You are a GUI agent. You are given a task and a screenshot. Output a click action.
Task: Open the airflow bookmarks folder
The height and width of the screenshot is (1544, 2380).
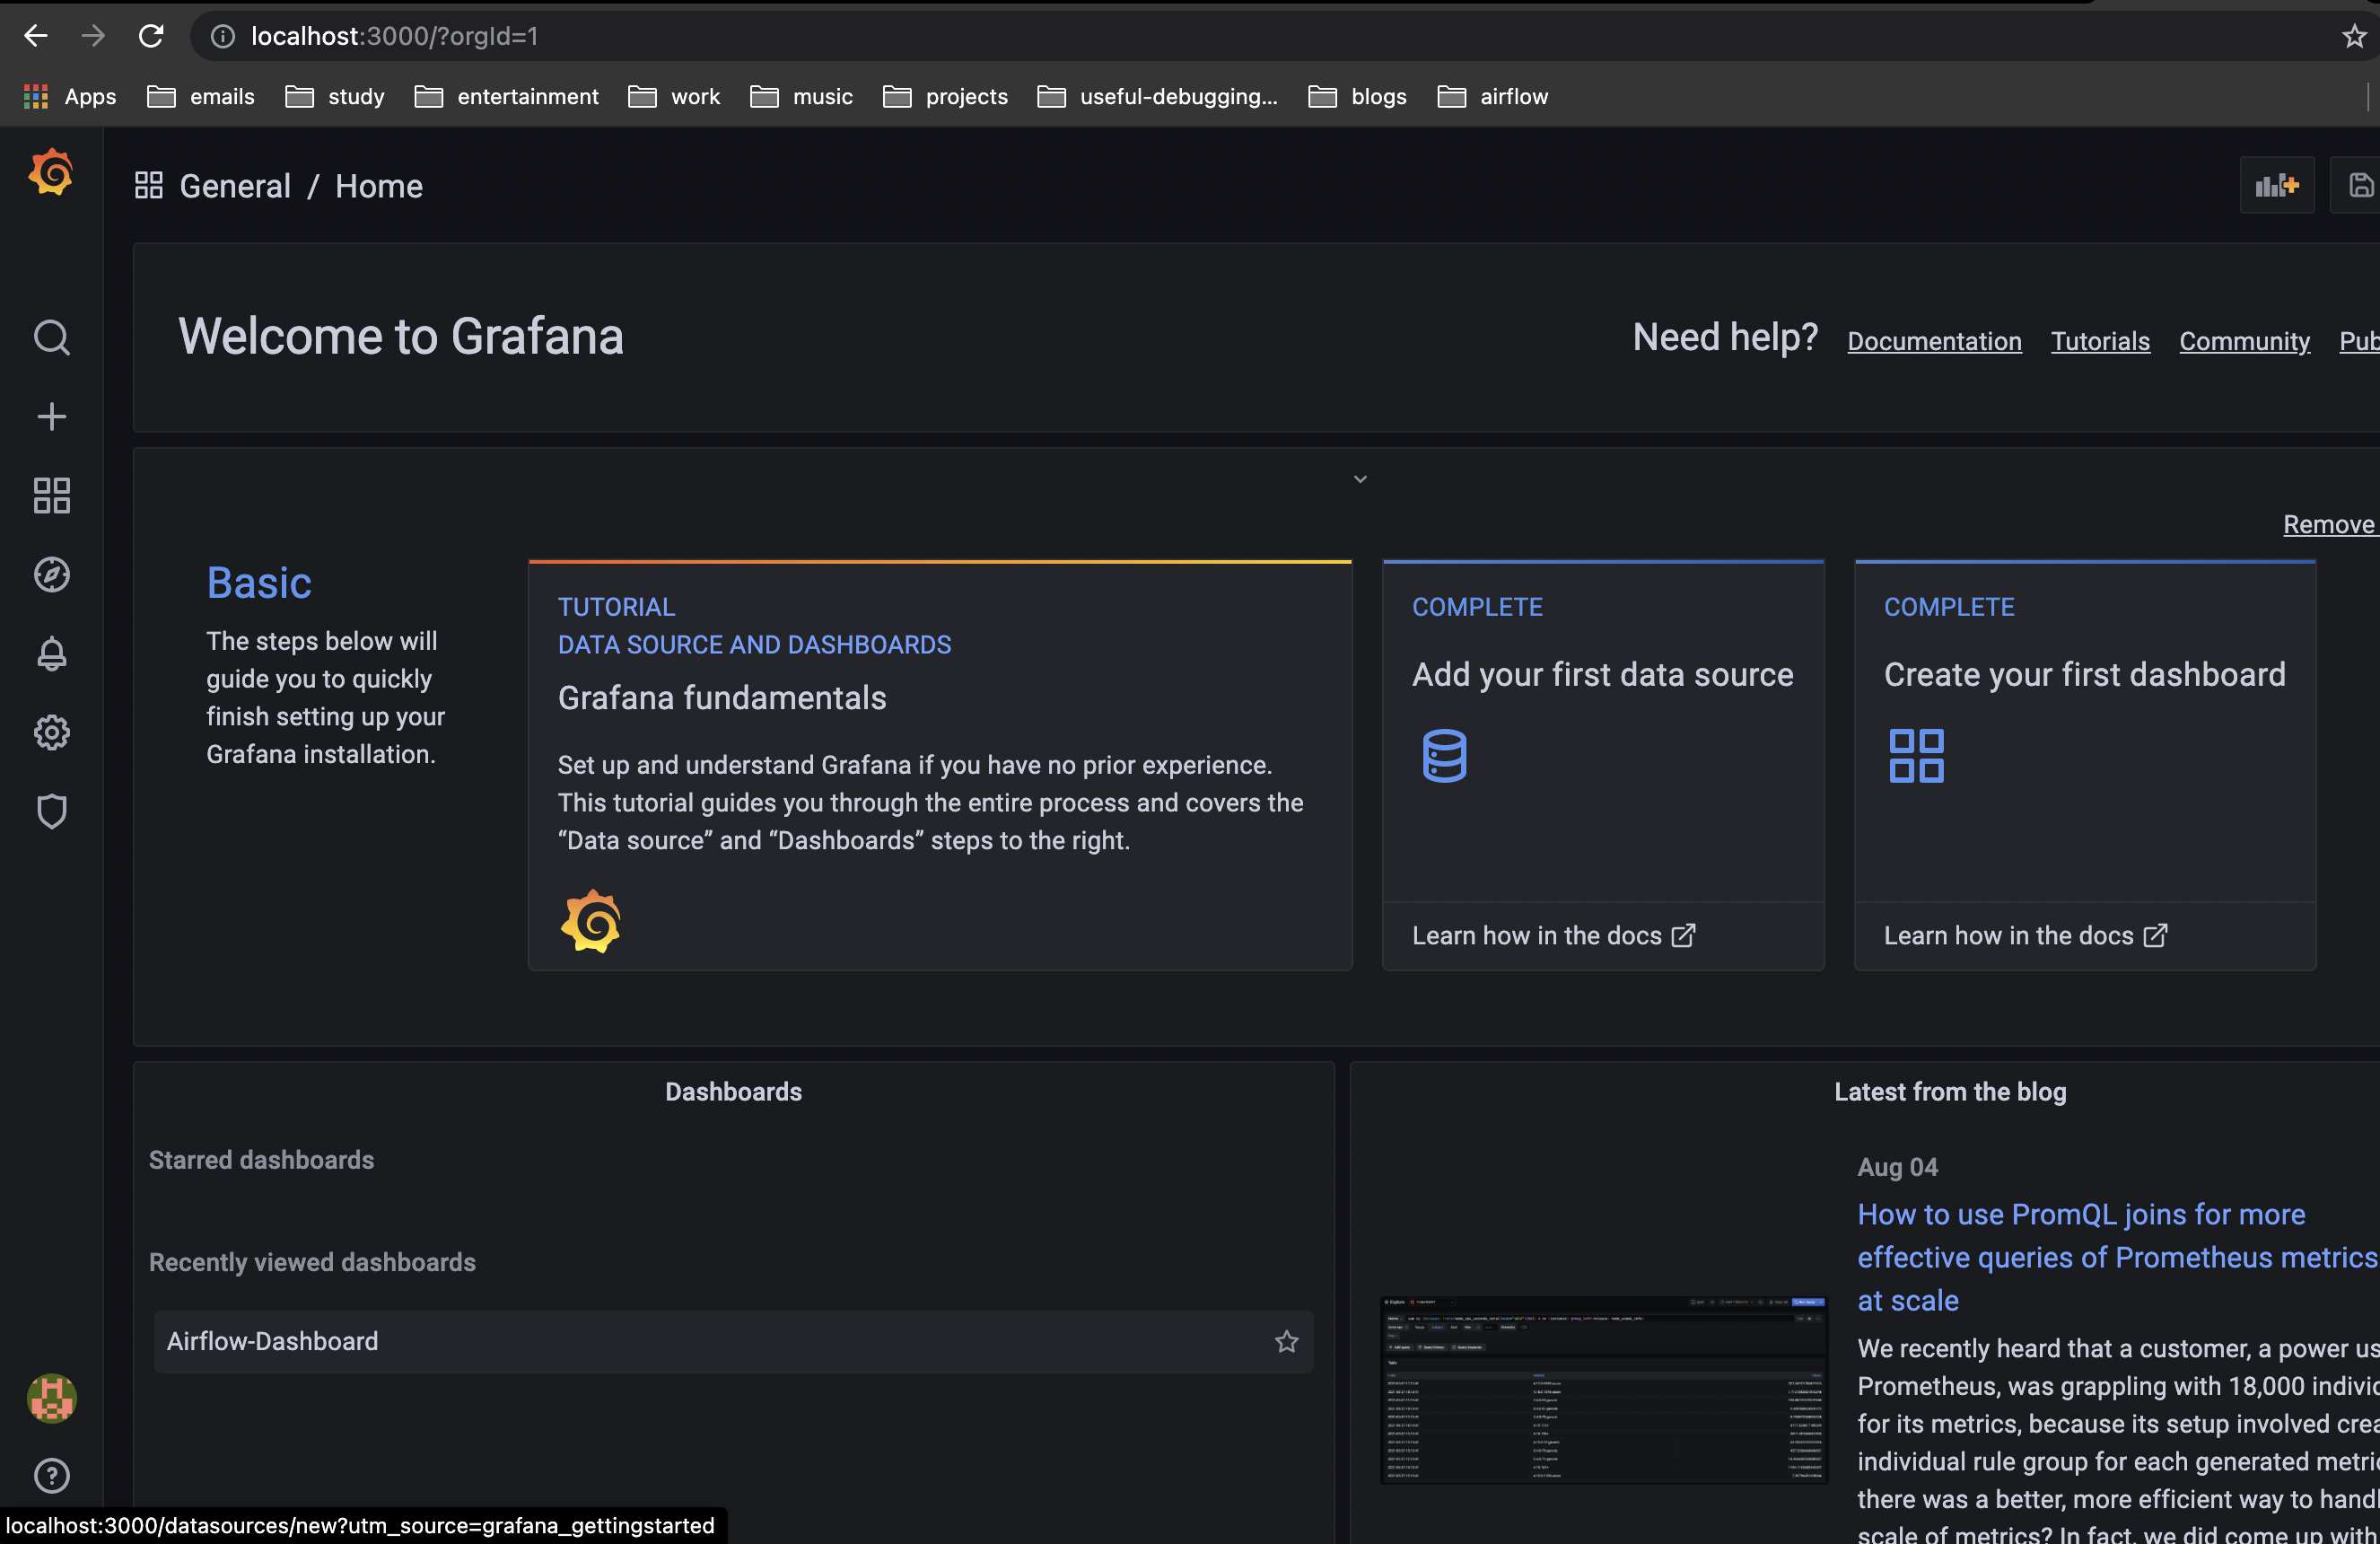(1491, 96)
